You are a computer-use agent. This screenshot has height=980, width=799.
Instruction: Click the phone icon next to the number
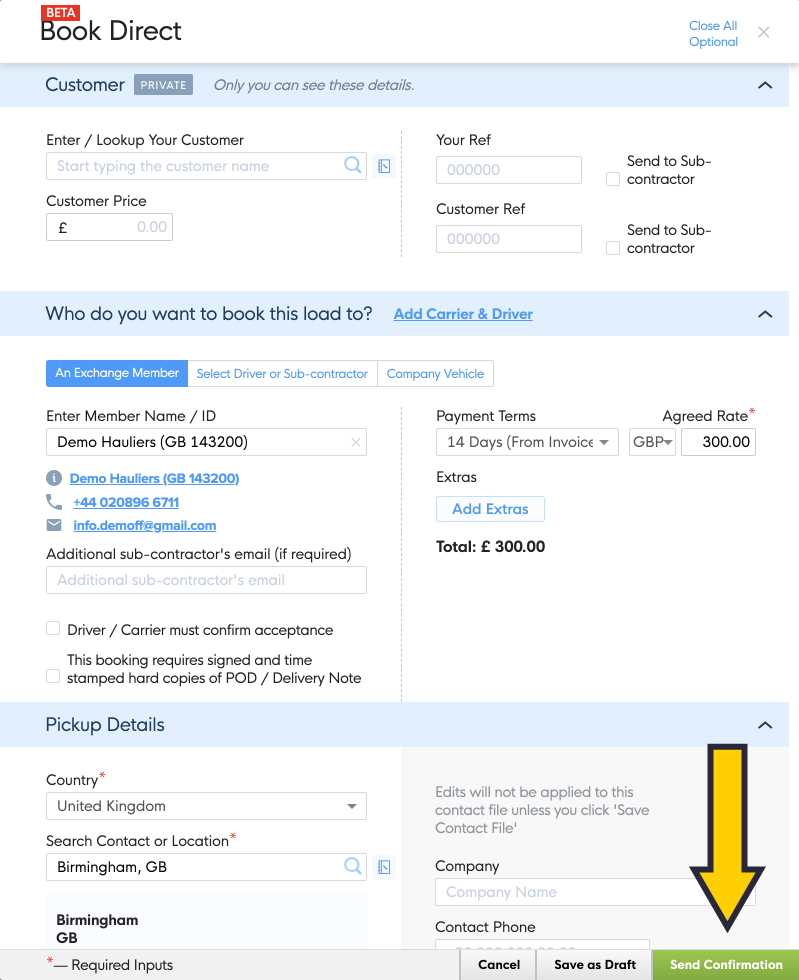pos(54,501)
